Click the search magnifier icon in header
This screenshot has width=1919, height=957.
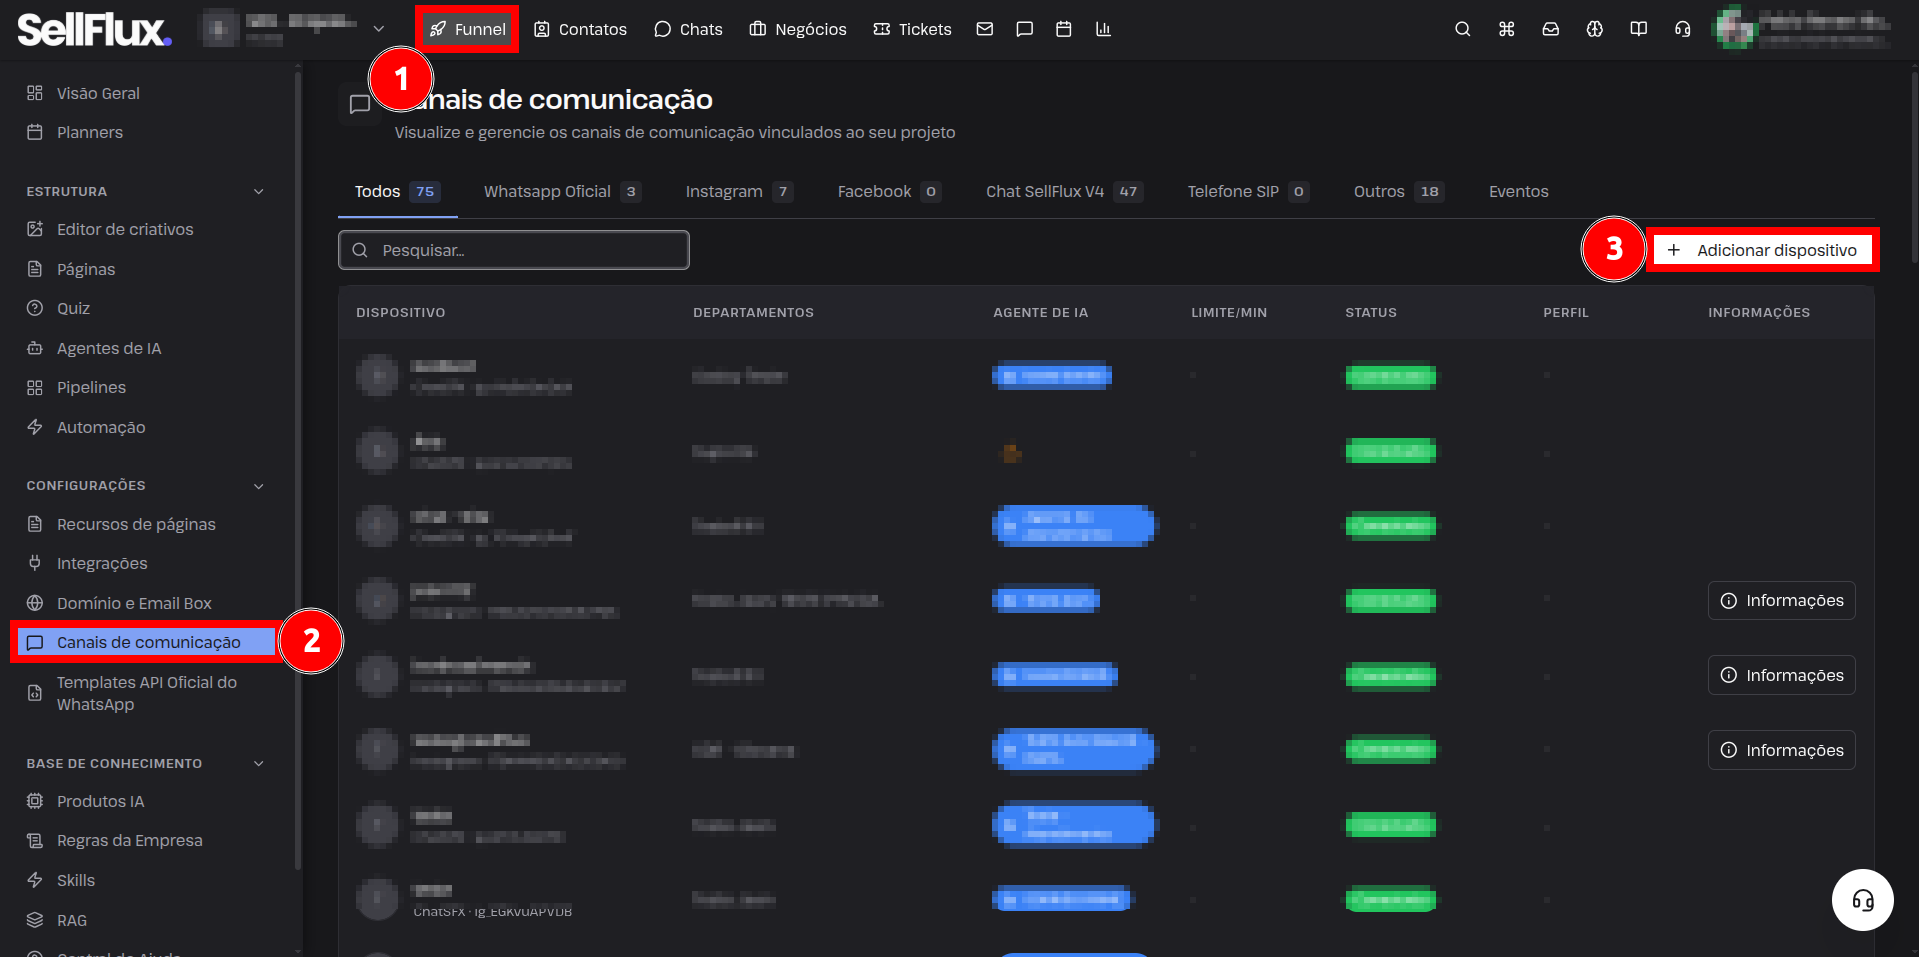[x=1462, y=29]
